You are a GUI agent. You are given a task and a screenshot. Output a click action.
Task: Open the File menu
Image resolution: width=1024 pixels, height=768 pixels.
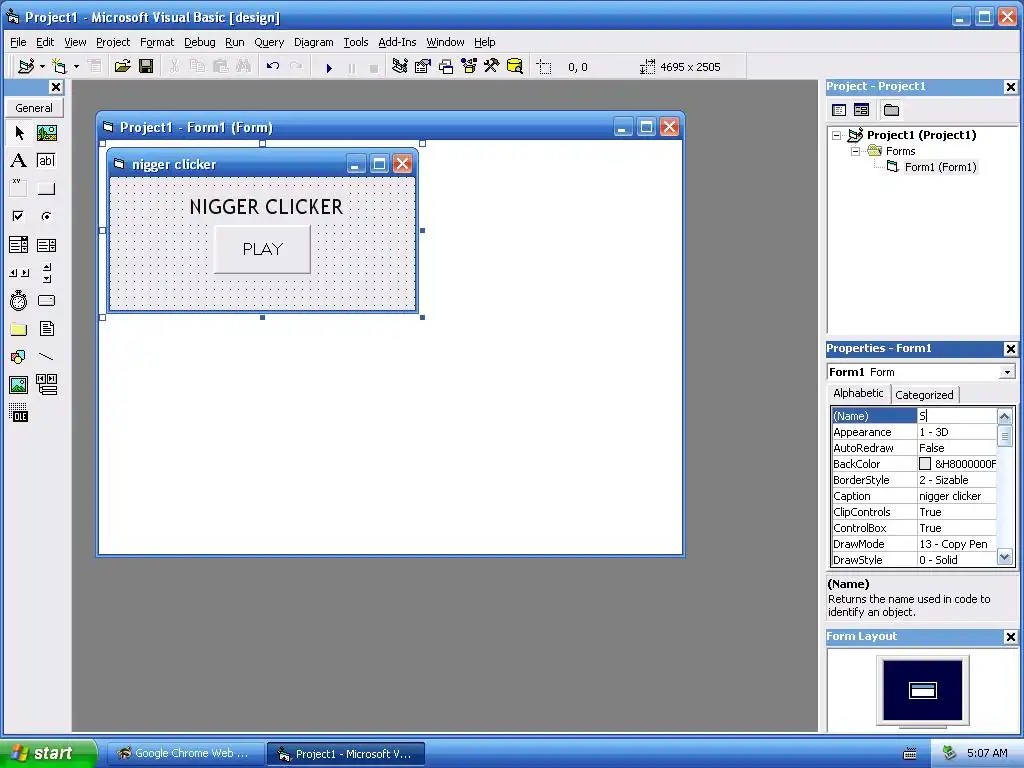(x=18, y=42)
